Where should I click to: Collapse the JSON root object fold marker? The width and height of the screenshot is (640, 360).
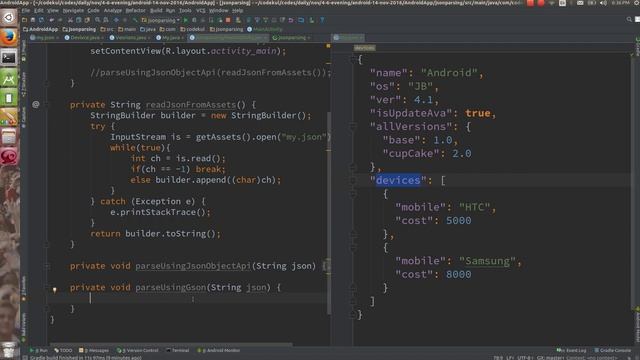(353, 60)
